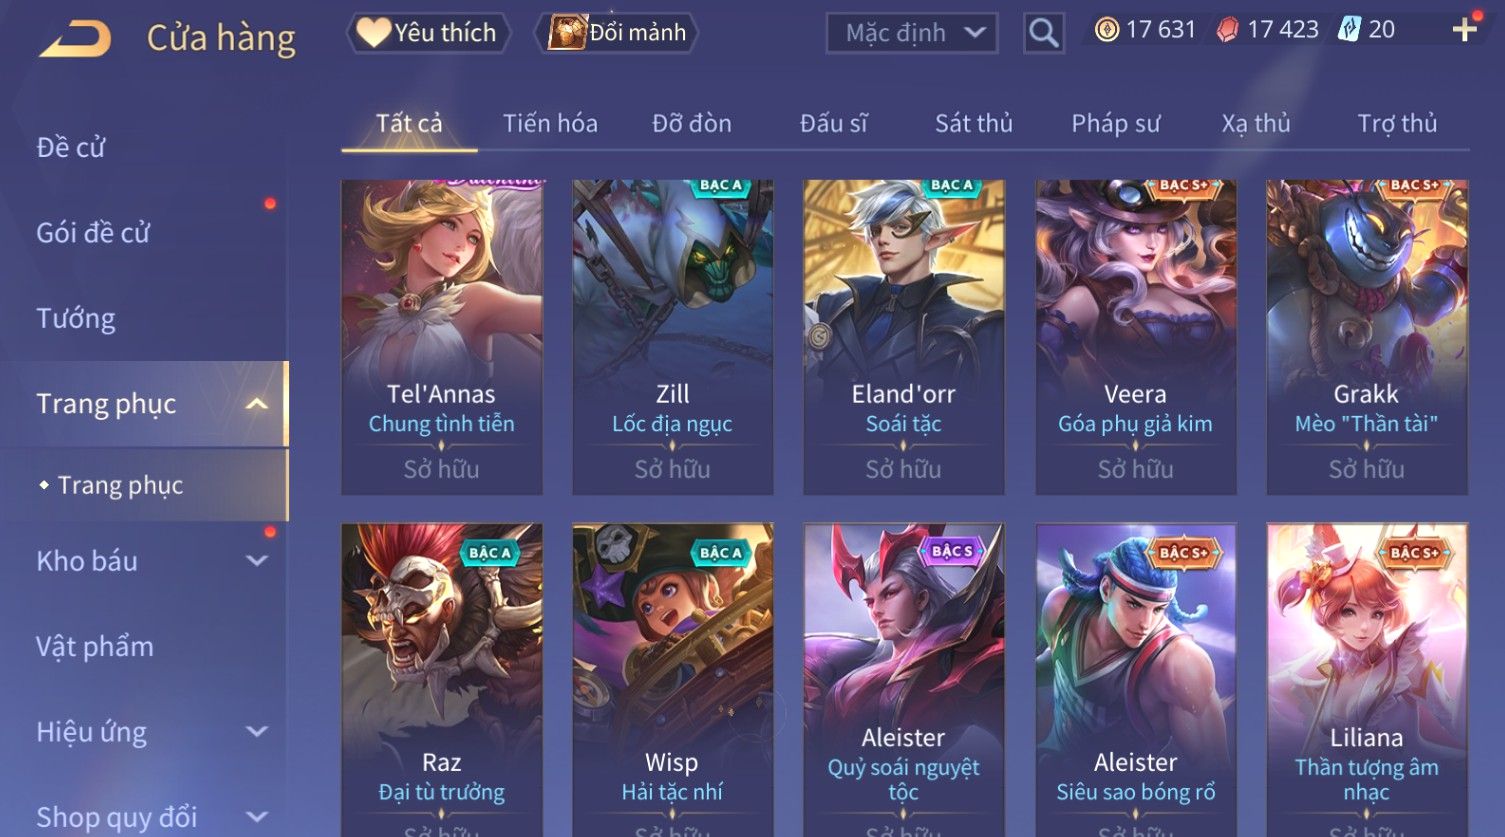
Task: Switch to the Pháp sư tab
Action: pos(1115,123)
